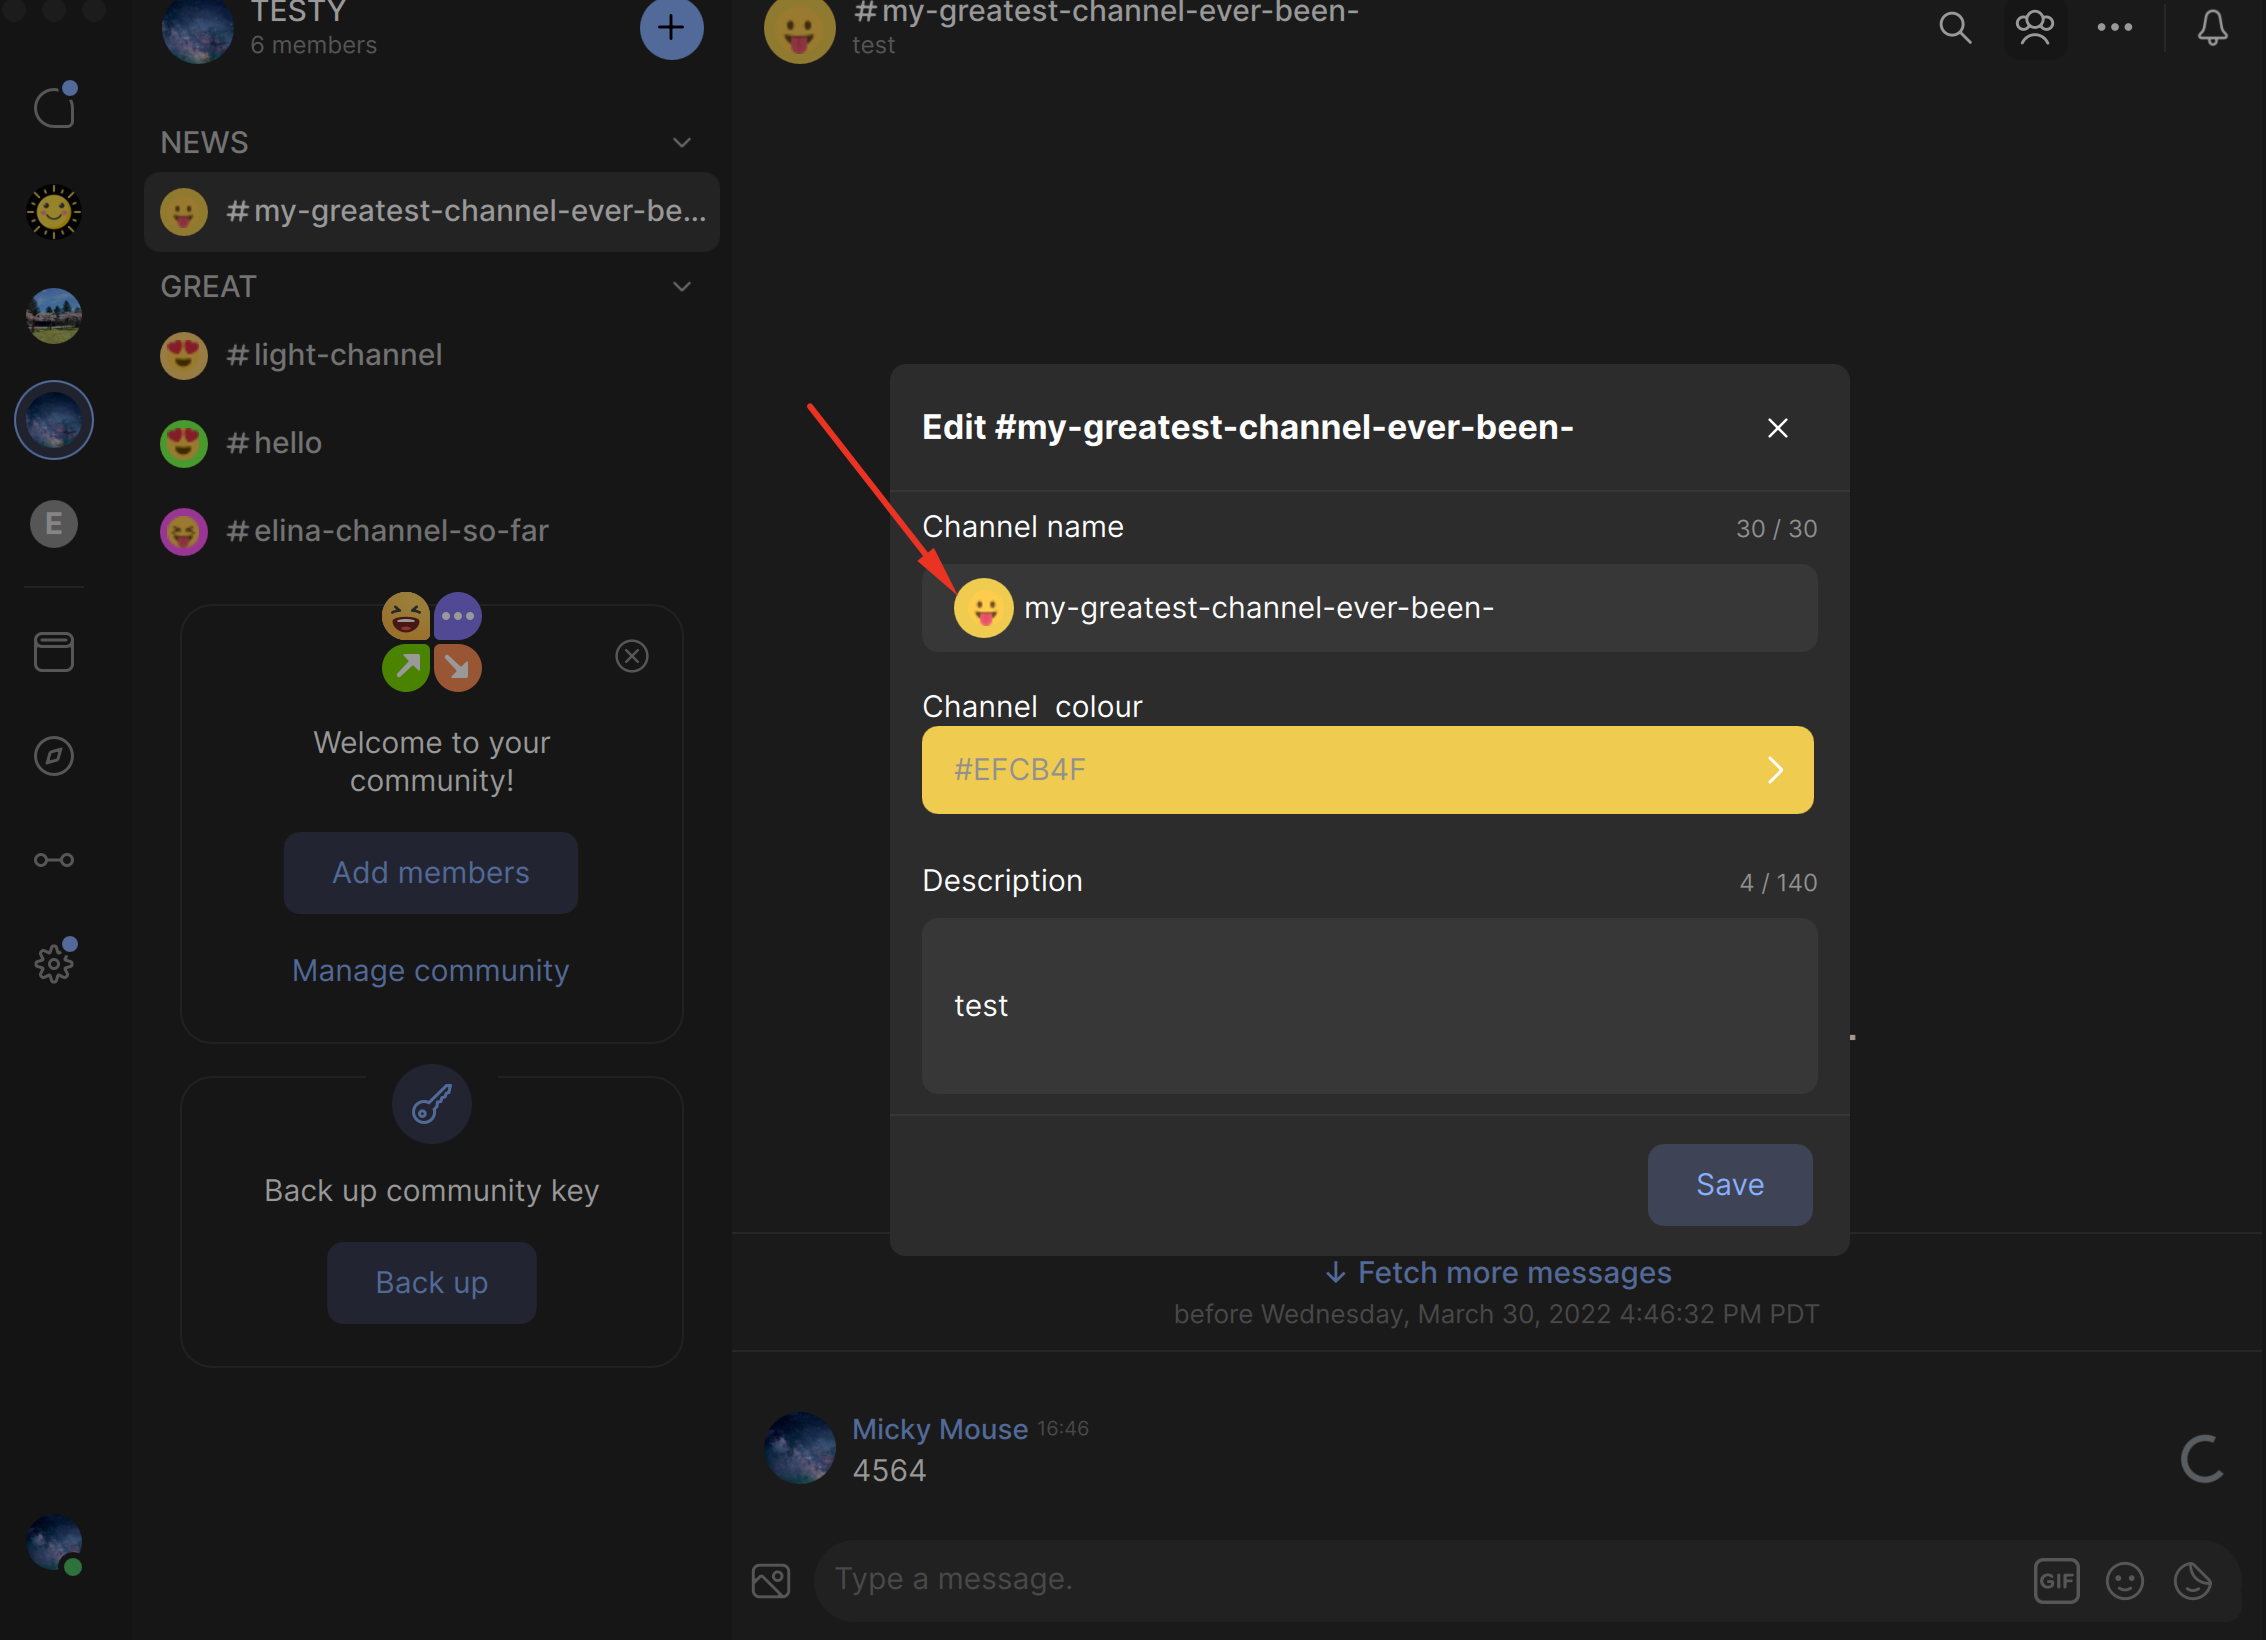The image size is (2266, 1640).
Task: Click the key icon above Back up community key
Action: tap(431, 1104)
